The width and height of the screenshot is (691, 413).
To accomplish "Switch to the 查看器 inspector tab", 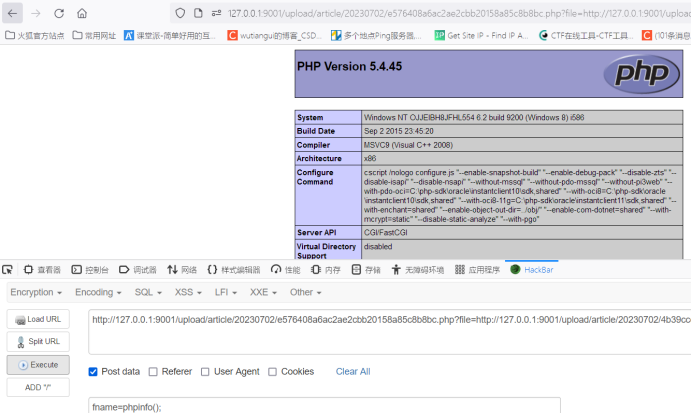I will (x=42, y=270).
